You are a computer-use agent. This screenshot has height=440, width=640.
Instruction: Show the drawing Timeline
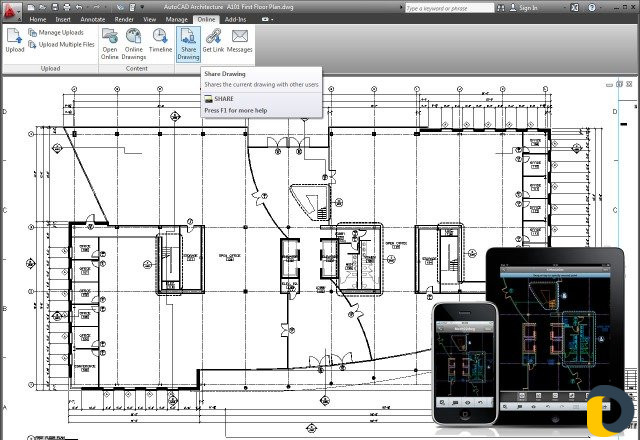(160, 40)
